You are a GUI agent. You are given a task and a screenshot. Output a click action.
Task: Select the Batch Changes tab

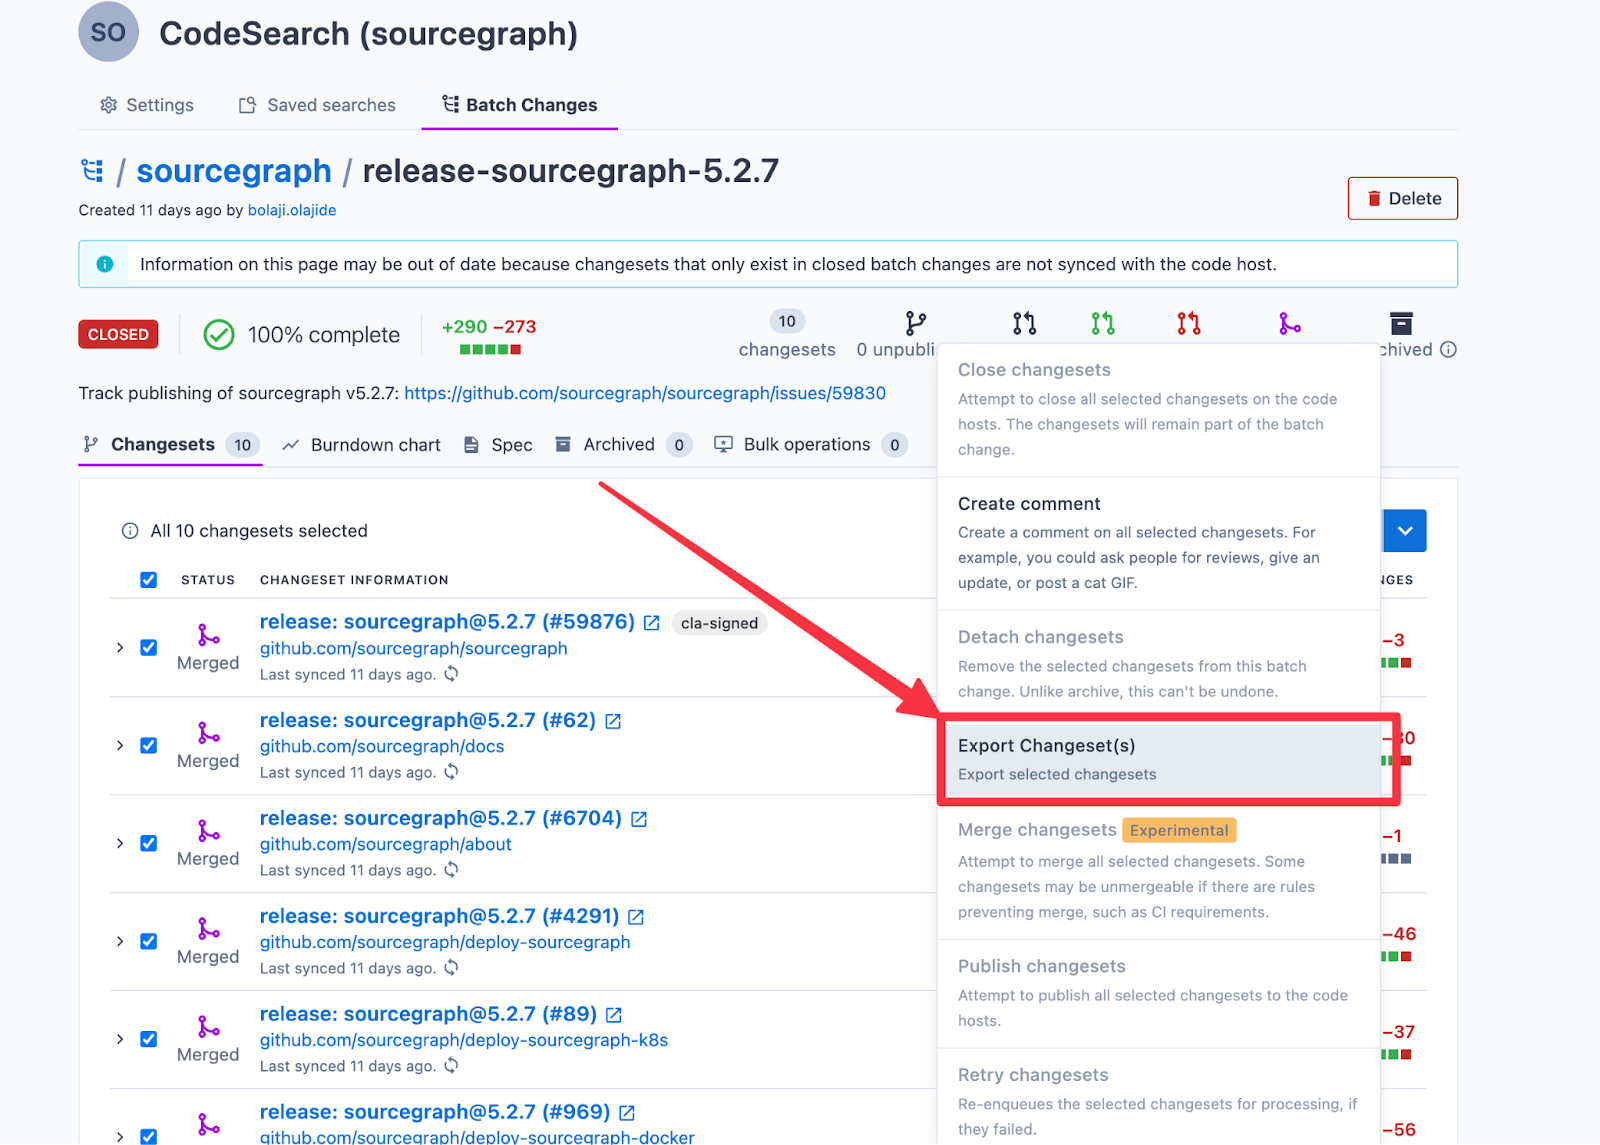pyautogui.click(x=520, y=105)
